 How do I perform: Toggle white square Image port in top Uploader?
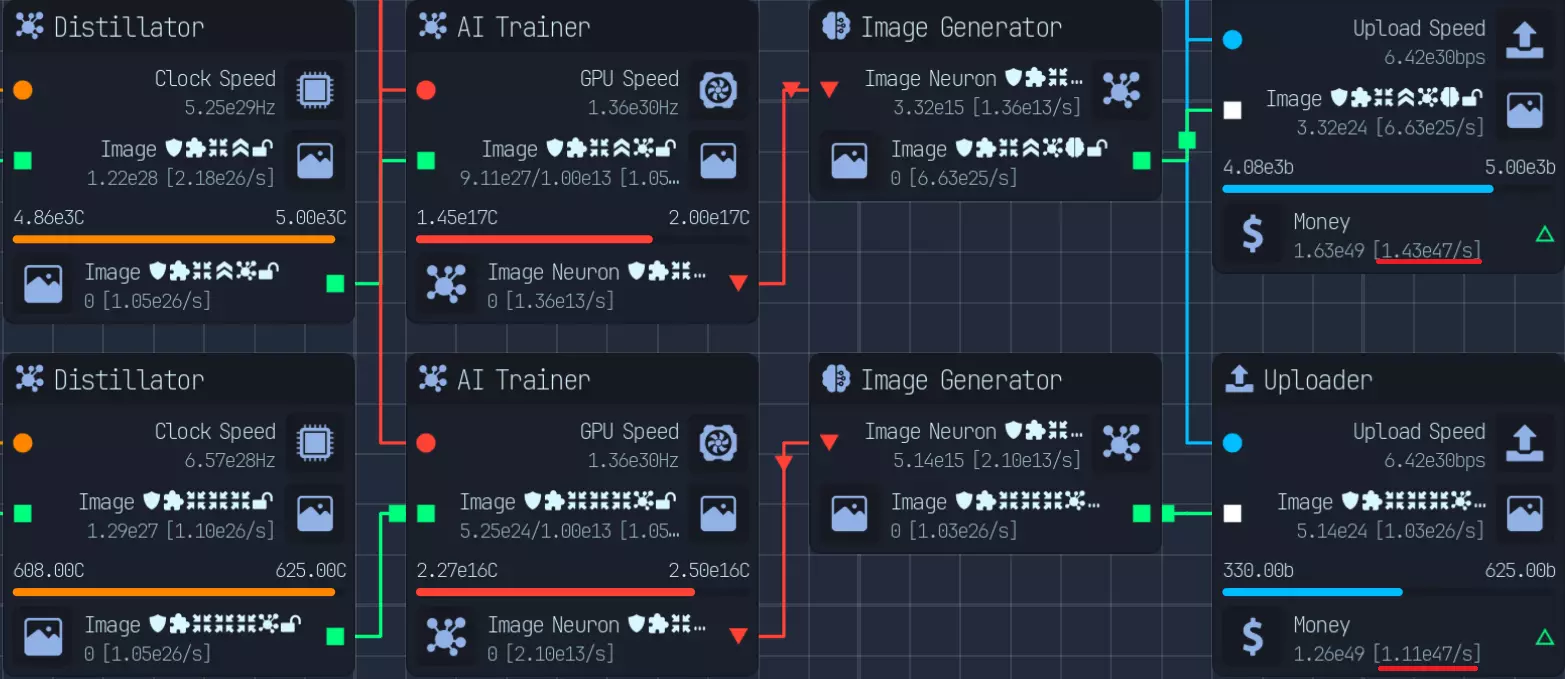pyautogui.click(x=1233, y=110)
